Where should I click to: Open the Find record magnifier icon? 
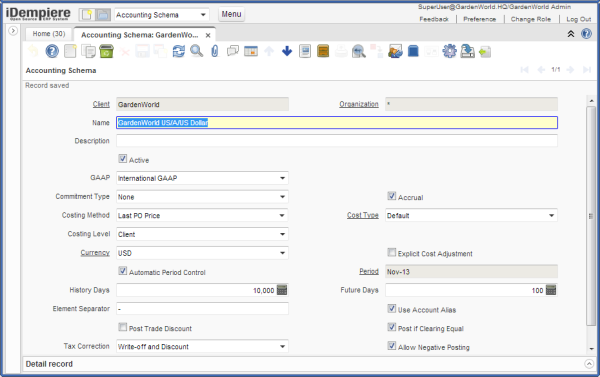click(197, 51)
